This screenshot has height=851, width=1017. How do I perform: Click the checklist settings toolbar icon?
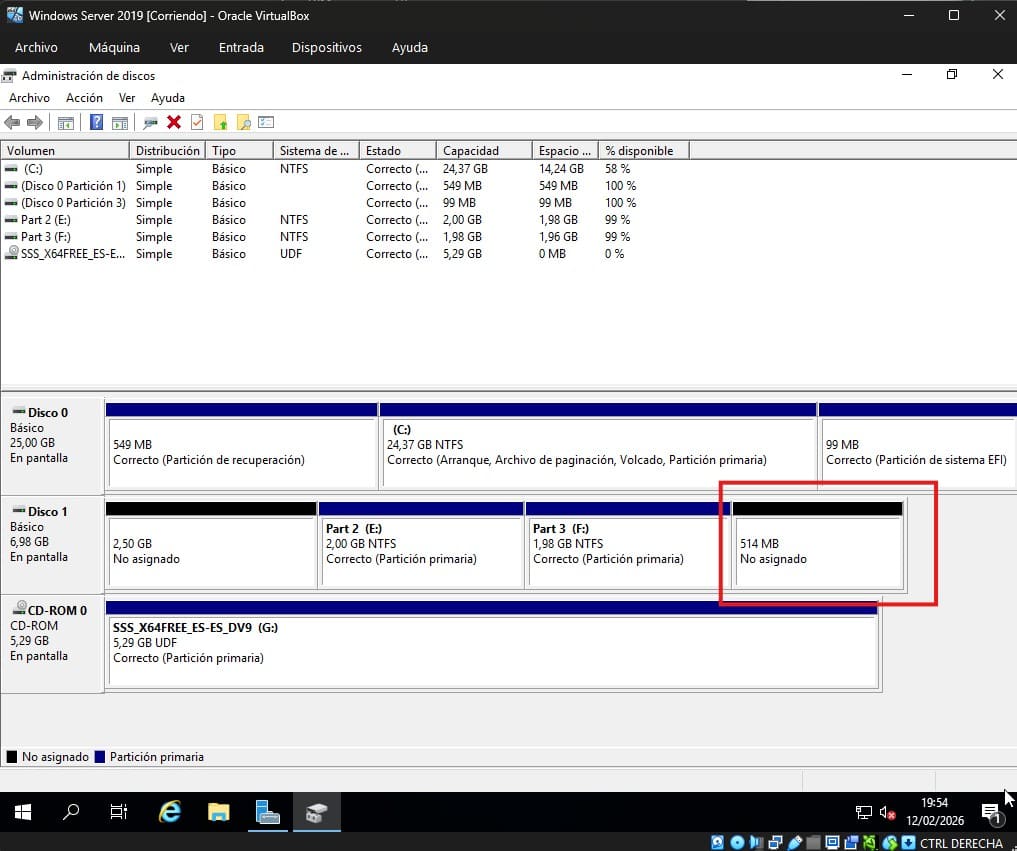pyautogui.click(x=266, y=122)
